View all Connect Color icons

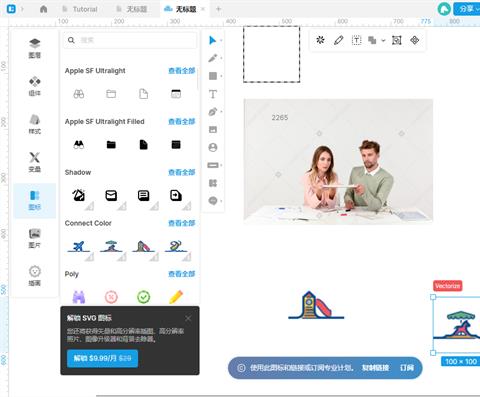click(182, 223)
